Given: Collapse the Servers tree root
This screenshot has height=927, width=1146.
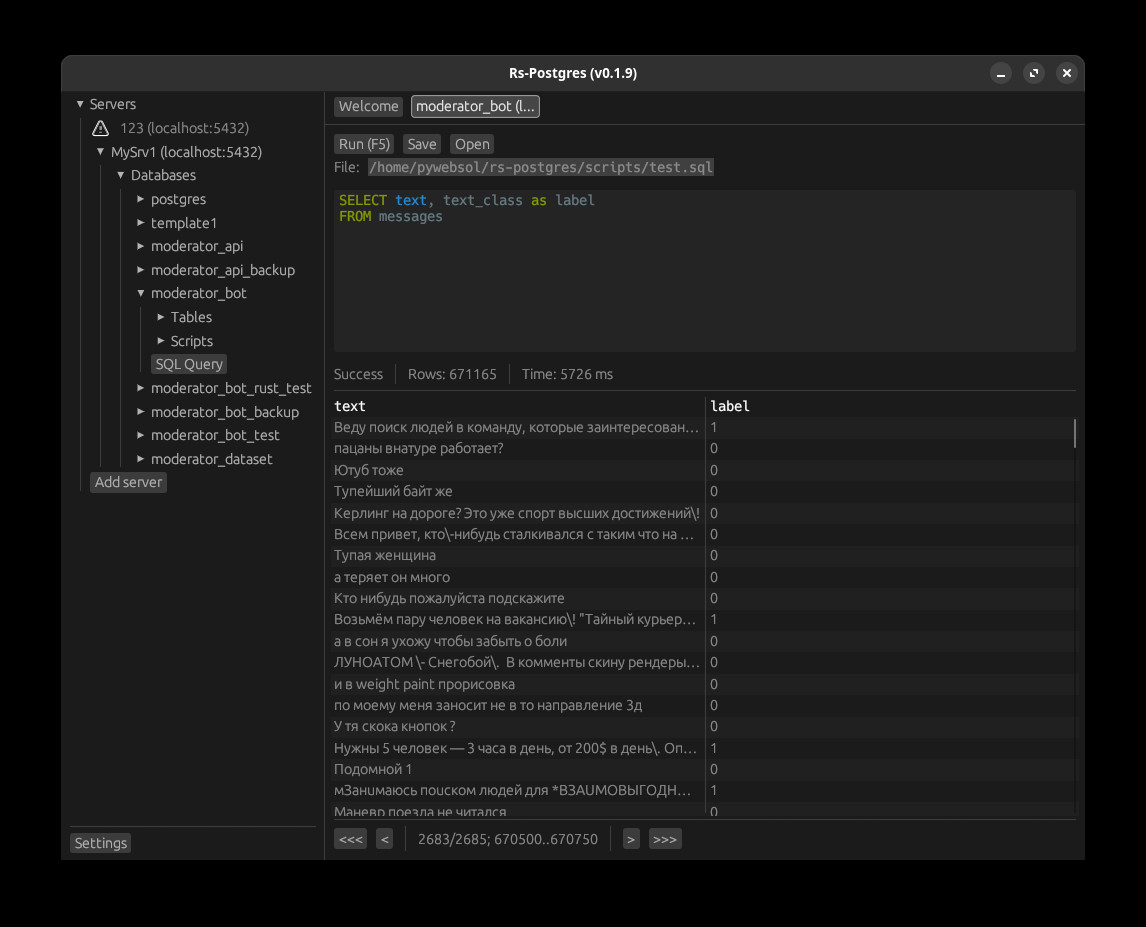Looking at the screenshot, I should coord(80,104).
